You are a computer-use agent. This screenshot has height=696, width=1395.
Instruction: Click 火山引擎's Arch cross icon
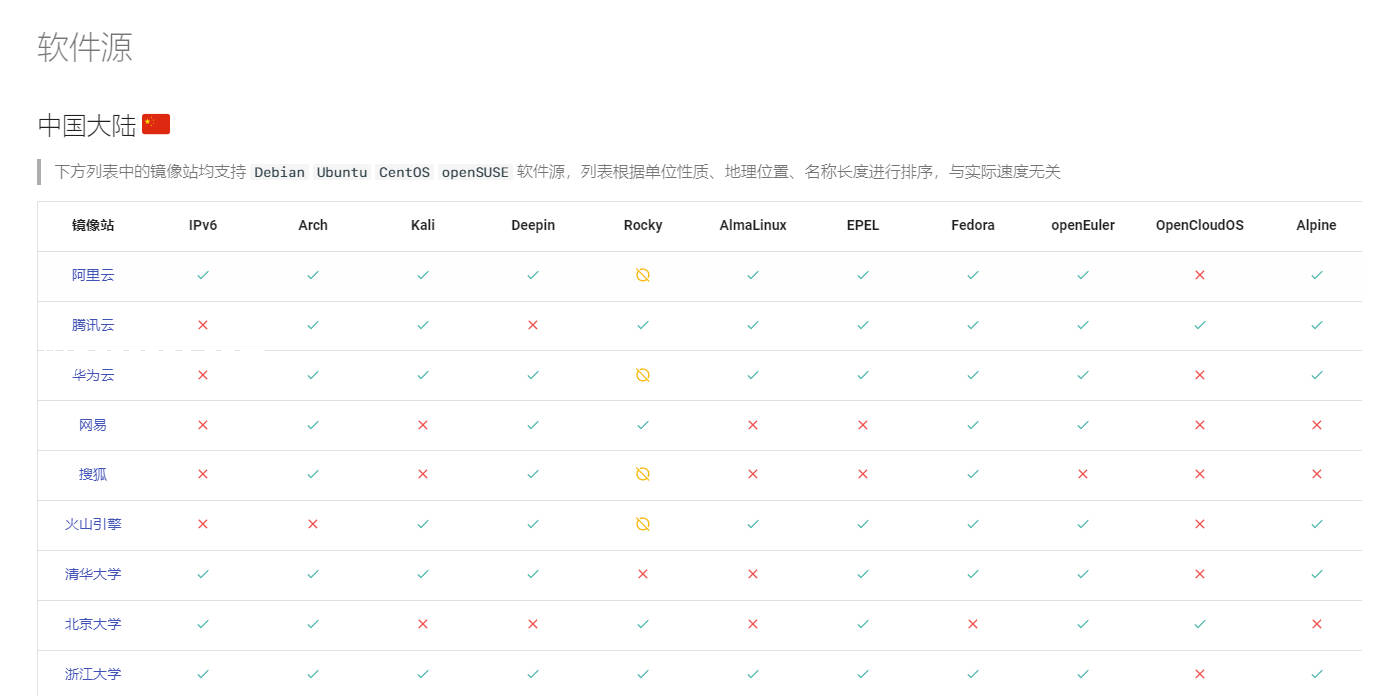click(x=313, y=524)
